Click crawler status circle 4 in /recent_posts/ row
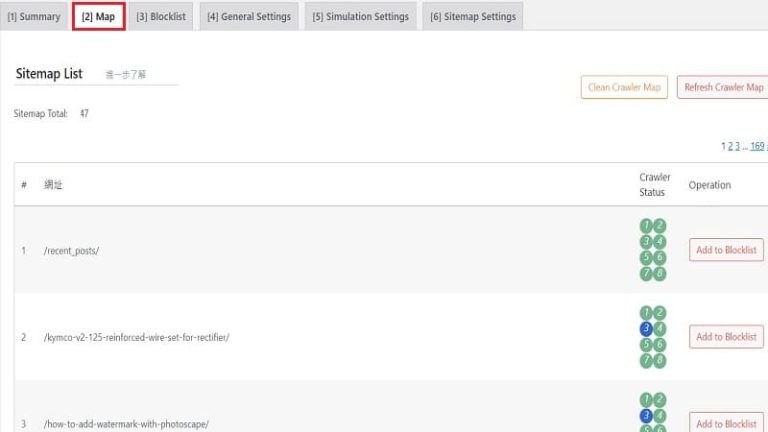The height and width of the screenshot is (432, 768). [x=659, y=242]
